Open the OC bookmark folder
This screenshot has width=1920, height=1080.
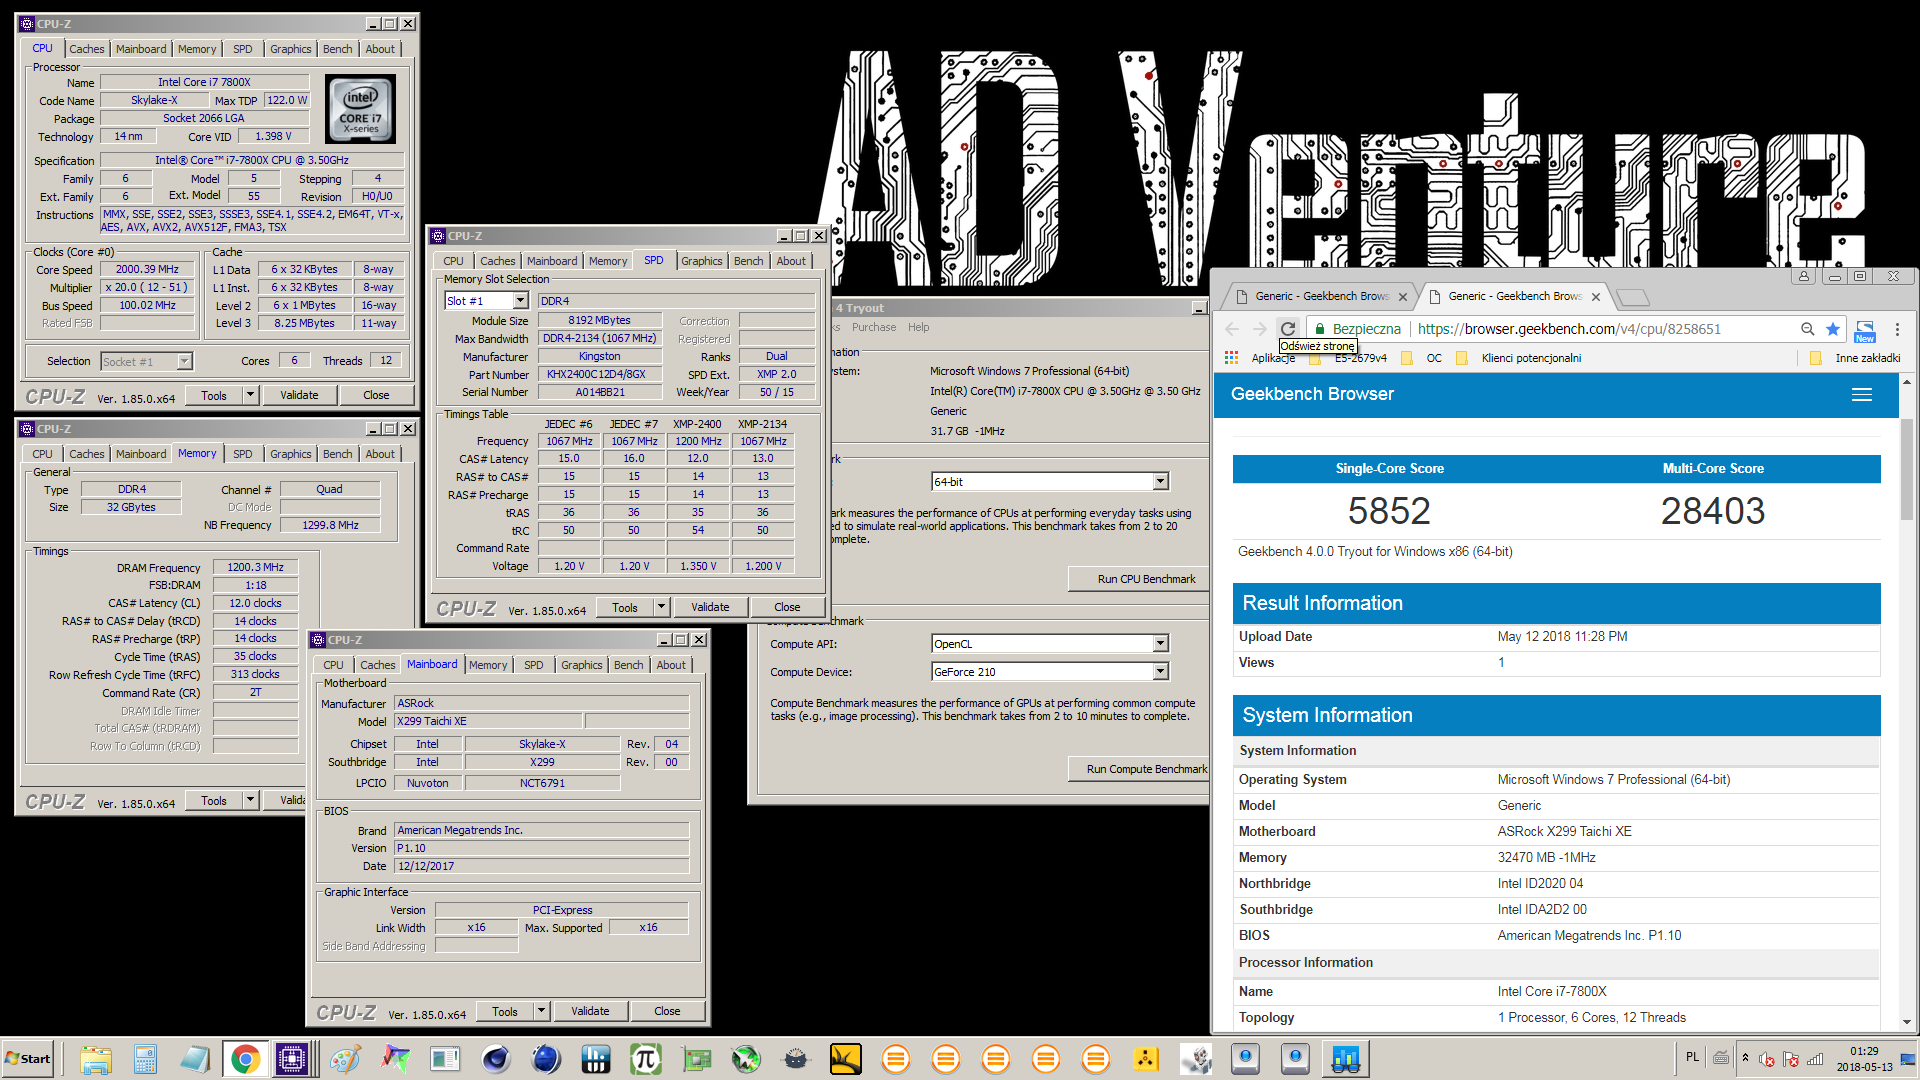tap(1423, 358)
